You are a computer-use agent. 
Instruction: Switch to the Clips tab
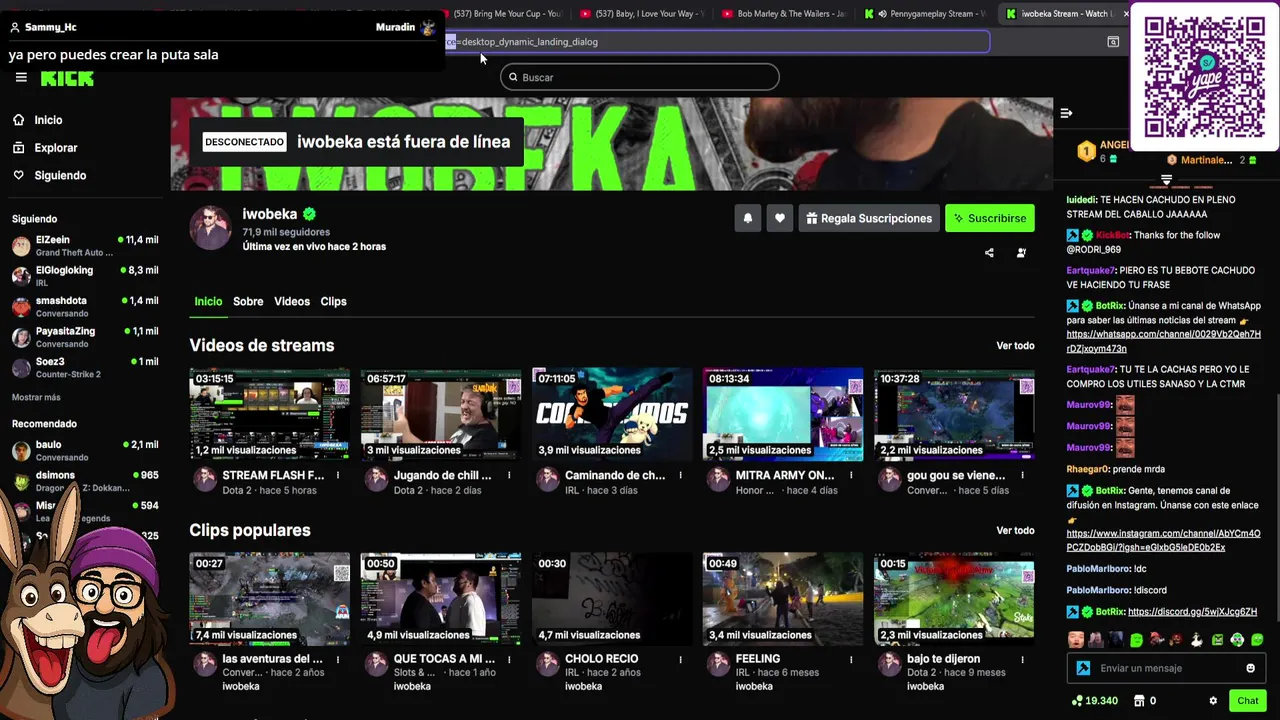(x=333, y=301)
